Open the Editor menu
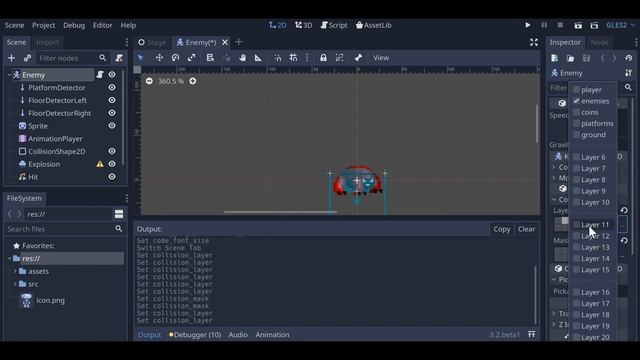Screen dimensions: 640x360 pyautogui.click(x=102, y=25)
